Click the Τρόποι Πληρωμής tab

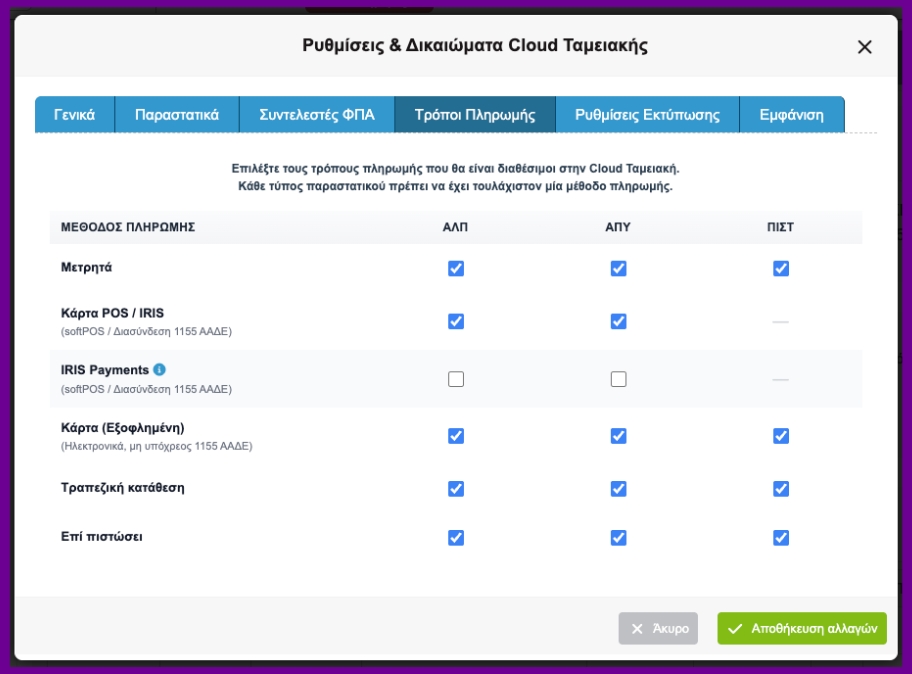(475, 114)
